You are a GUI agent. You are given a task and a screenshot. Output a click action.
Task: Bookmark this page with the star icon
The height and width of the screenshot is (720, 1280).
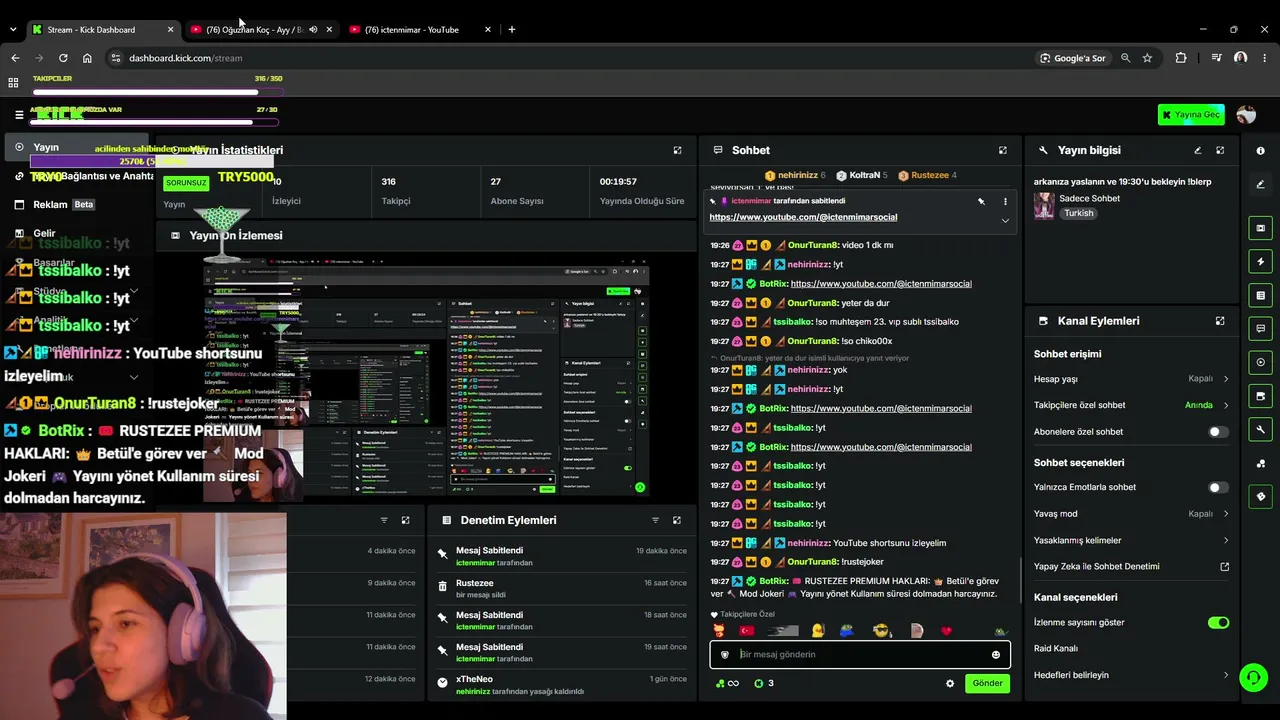tap(1147, 58)
